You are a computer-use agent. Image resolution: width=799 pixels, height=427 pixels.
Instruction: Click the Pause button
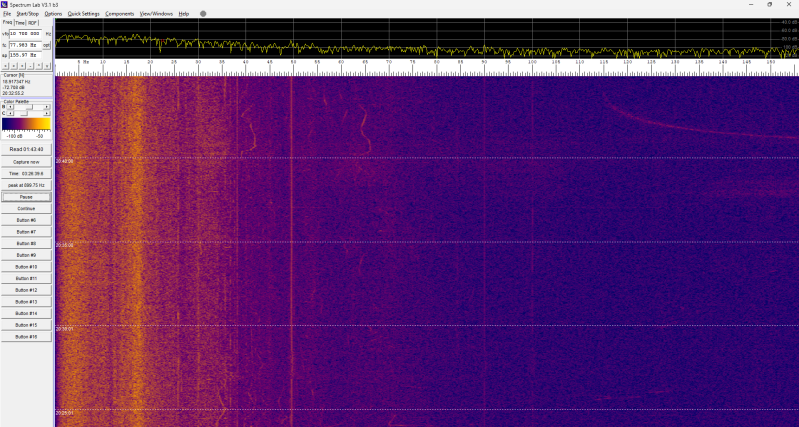coord(26,197)
